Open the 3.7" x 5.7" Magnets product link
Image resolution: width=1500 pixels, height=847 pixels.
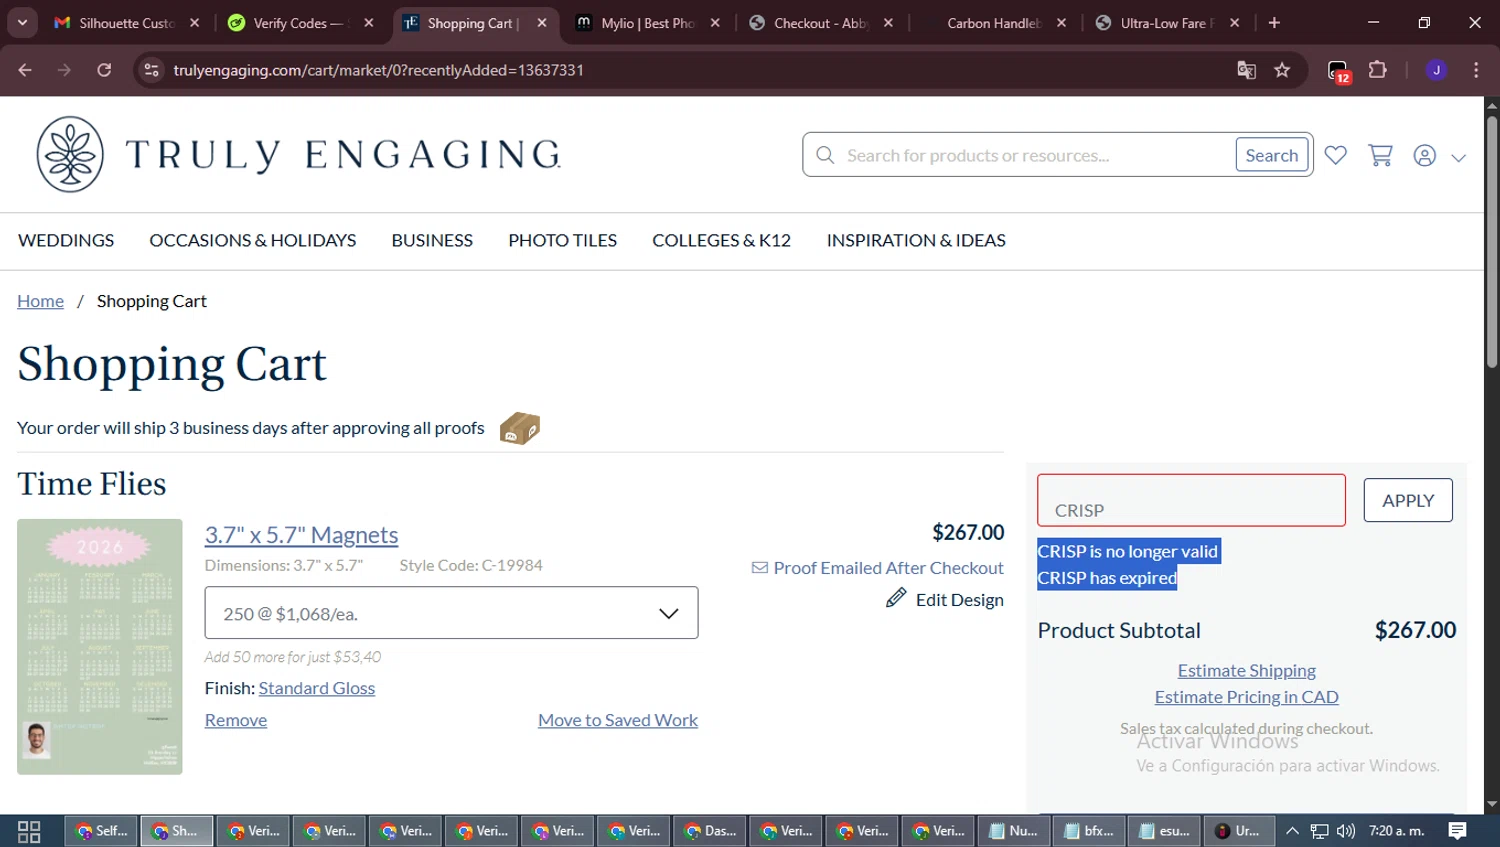coord(301,535)
